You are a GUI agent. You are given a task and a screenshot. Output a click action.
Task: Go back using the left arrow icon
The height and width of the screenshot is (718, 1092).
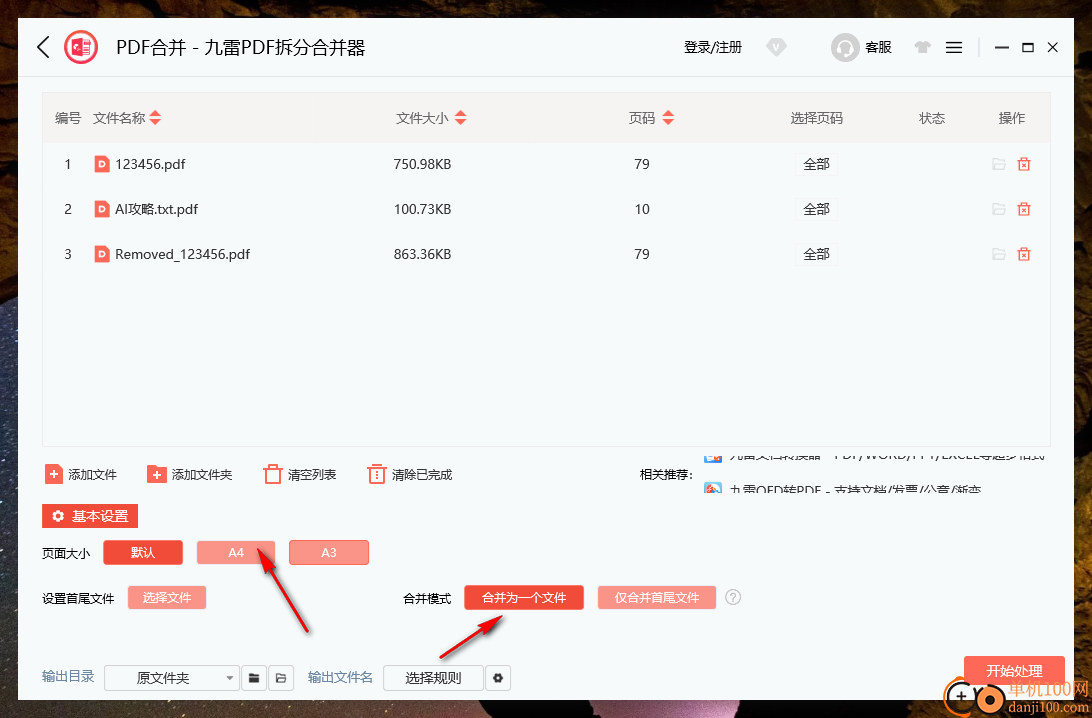43,47
